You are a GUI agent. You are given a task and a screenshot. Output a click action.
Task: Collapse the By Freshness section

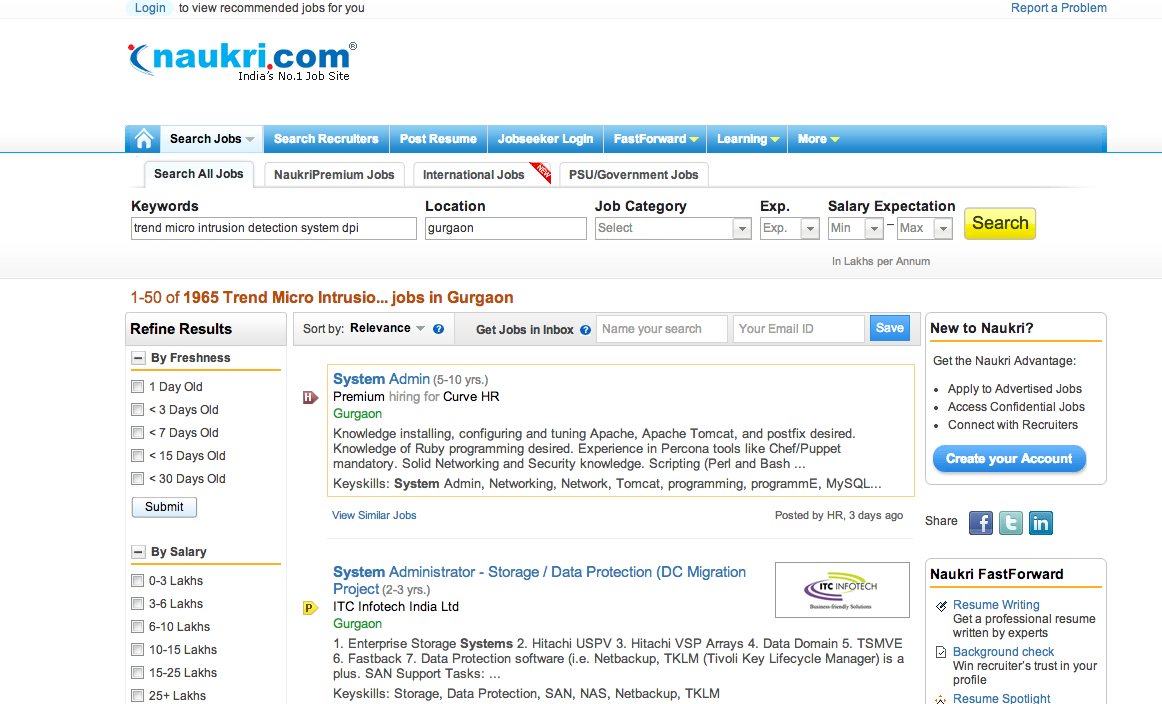click(x=138, y=358)
